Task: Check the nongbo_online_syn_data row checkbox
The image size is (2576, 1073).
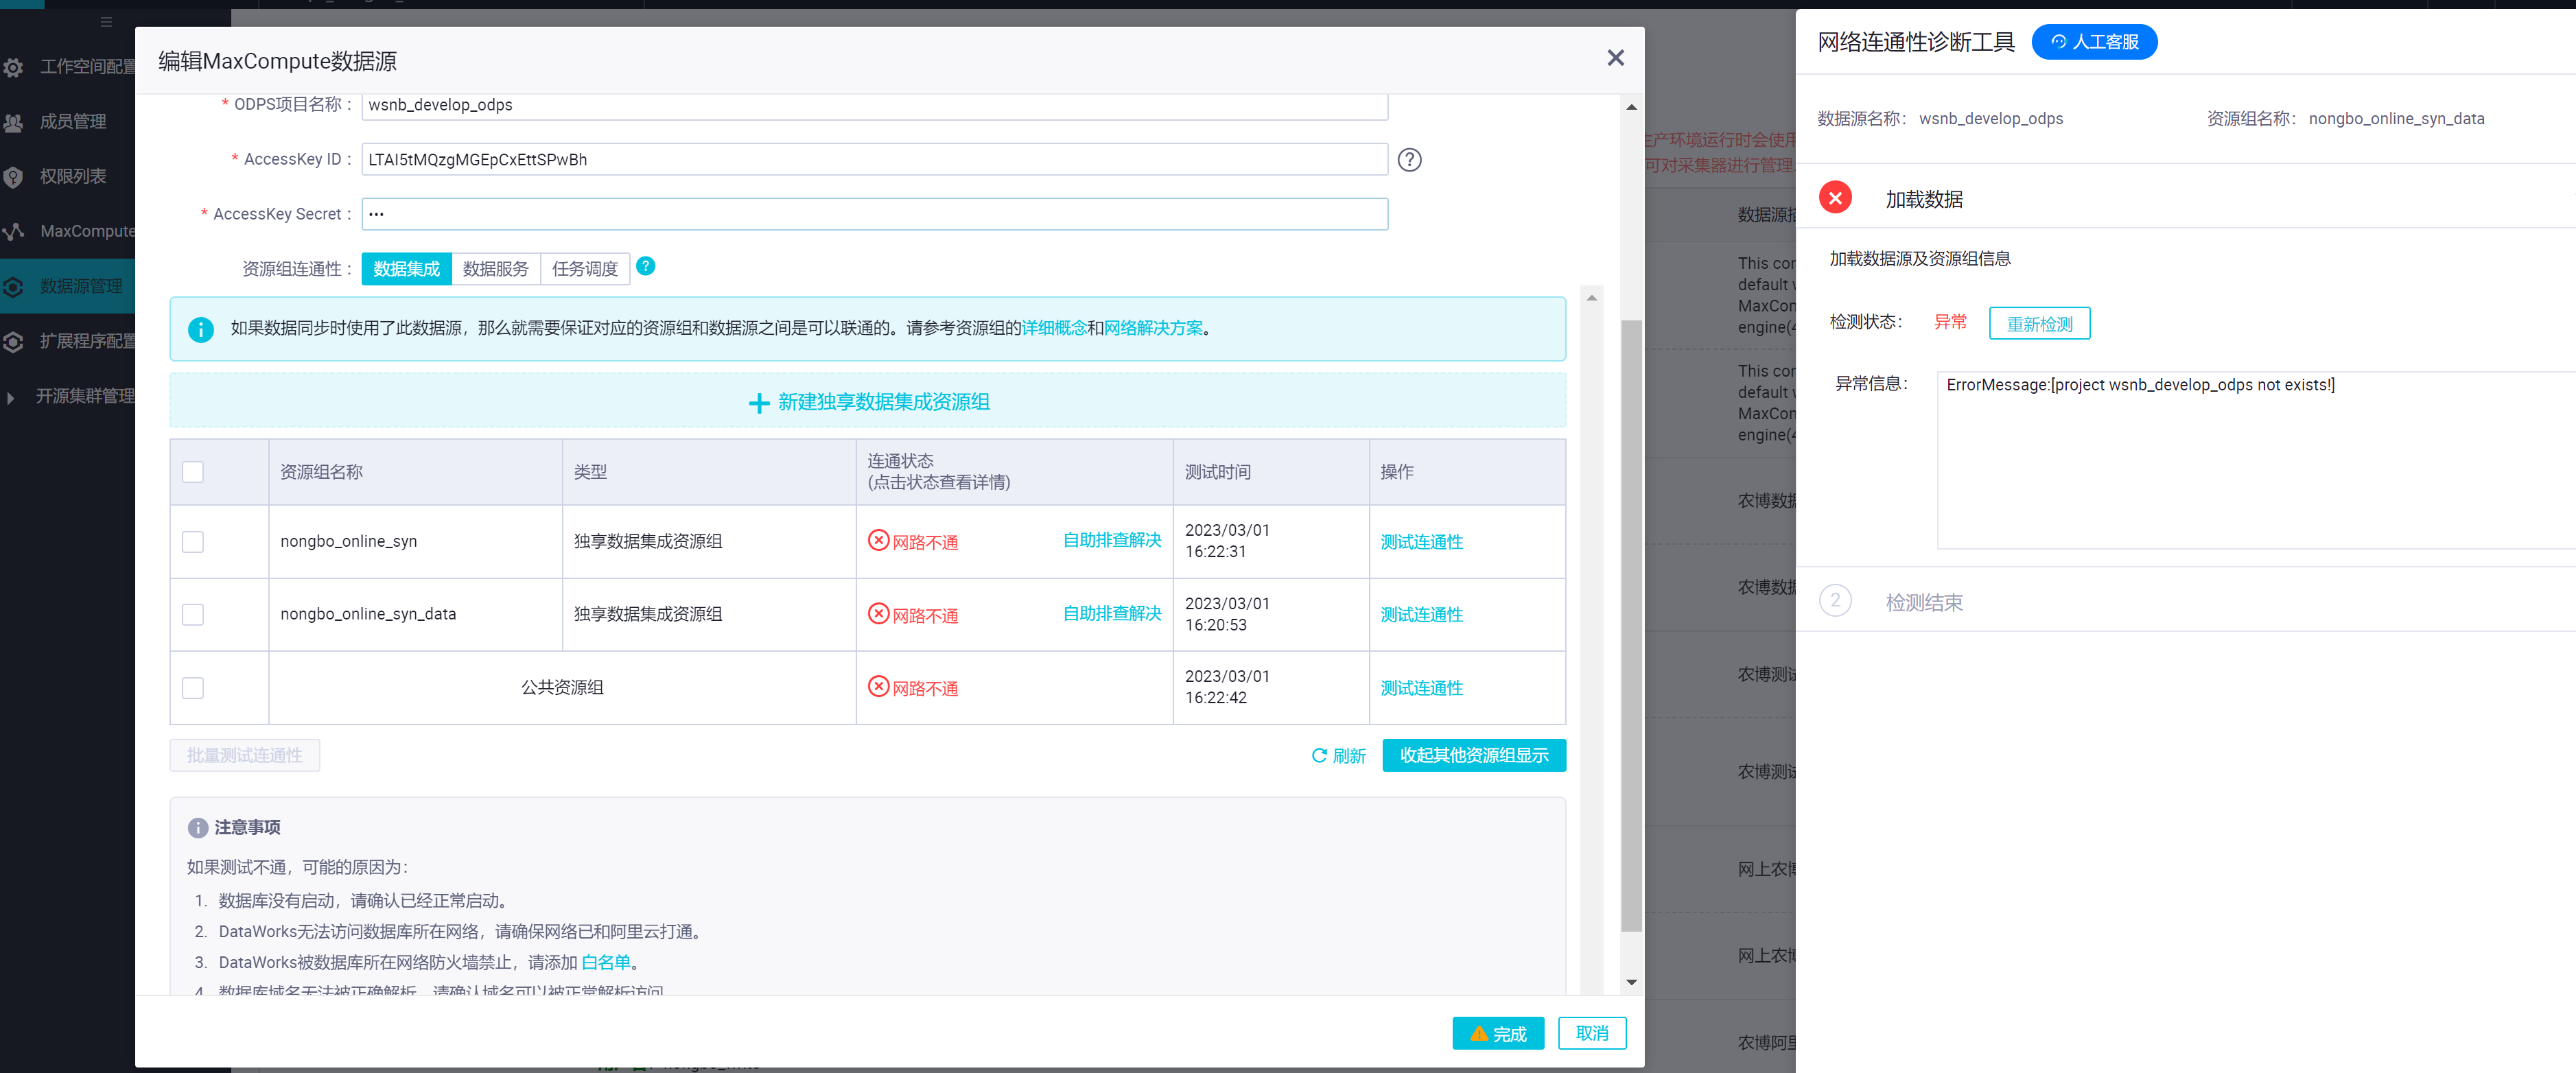Action: click(193, 614)
